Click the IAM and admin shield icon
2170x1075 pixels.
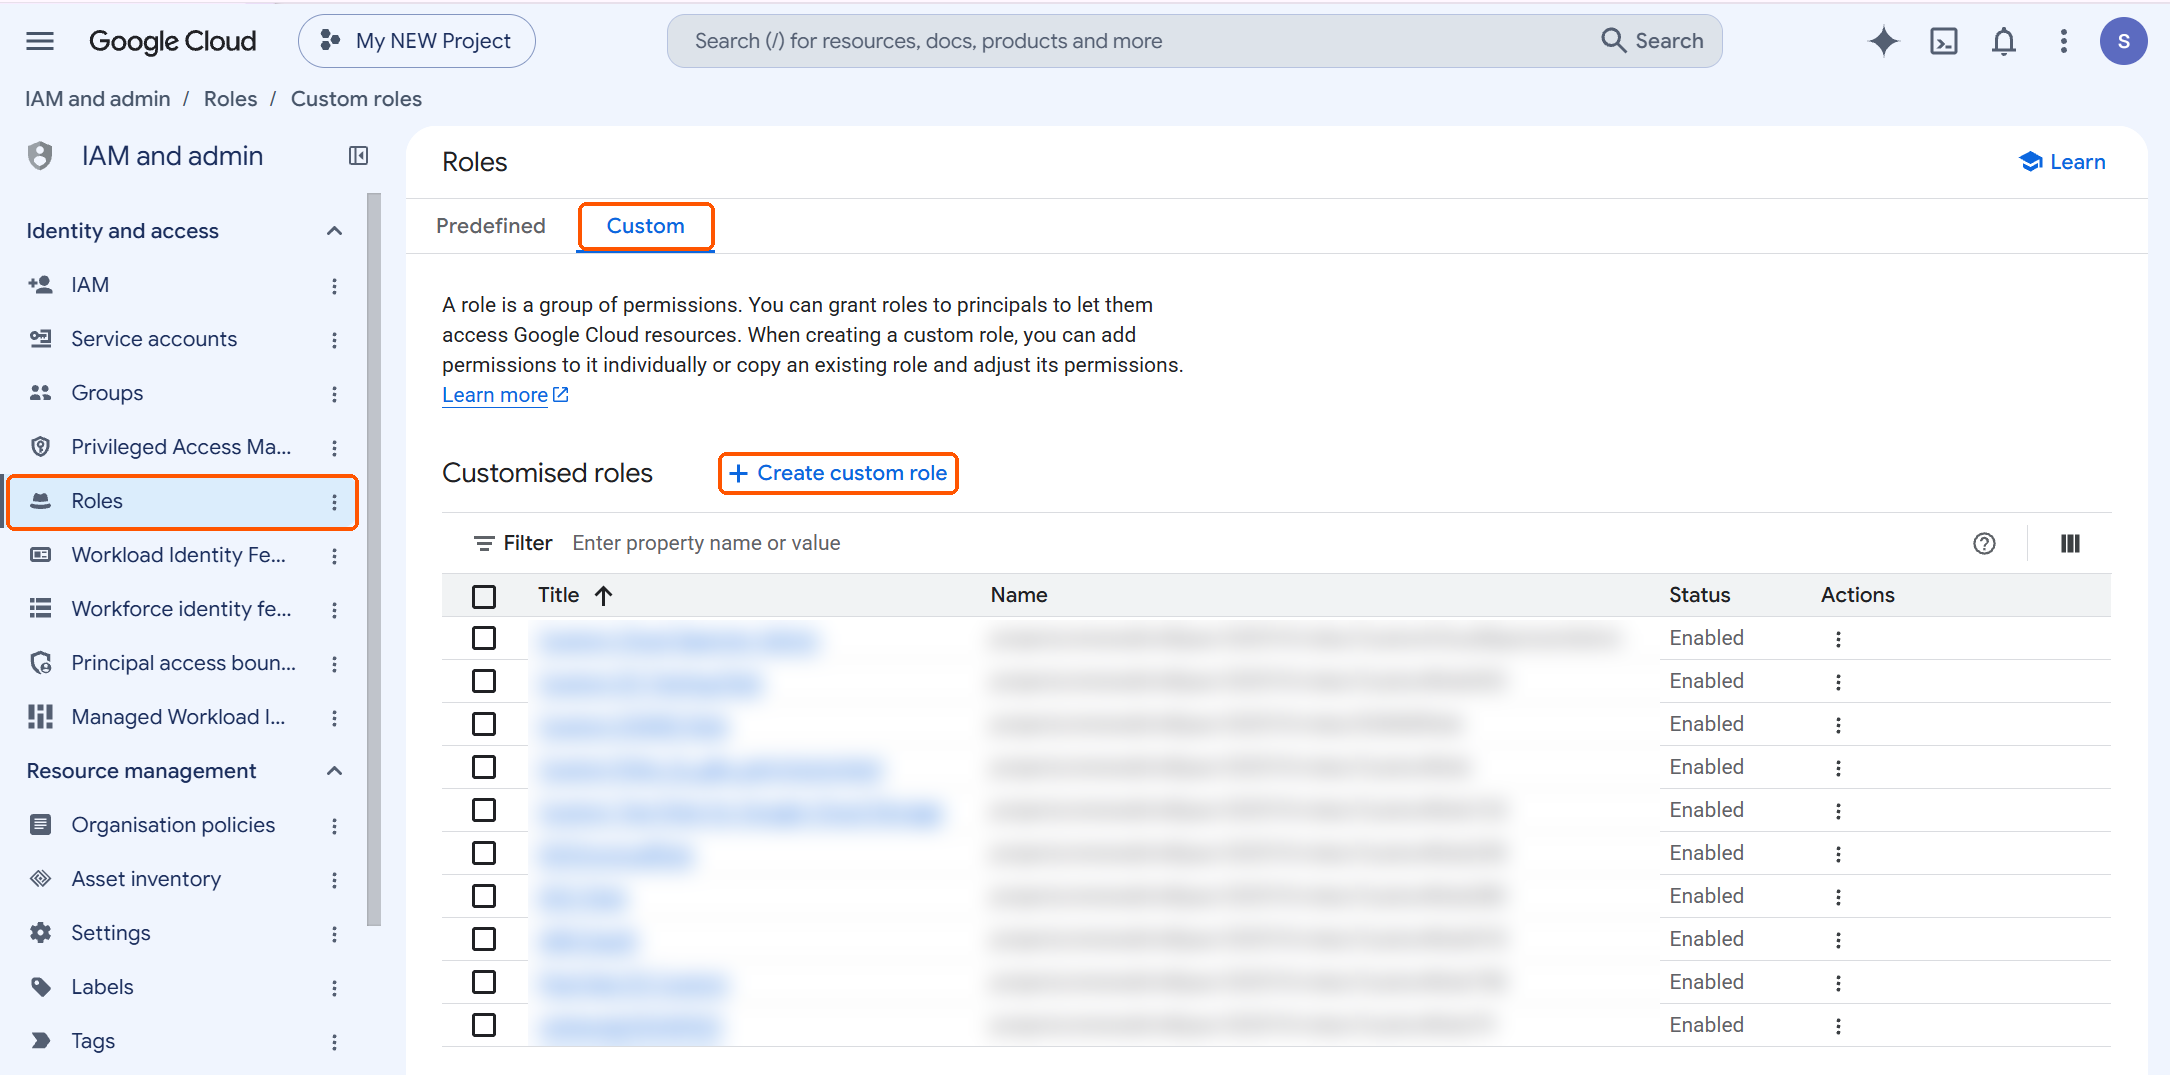(x=40, y=156)
